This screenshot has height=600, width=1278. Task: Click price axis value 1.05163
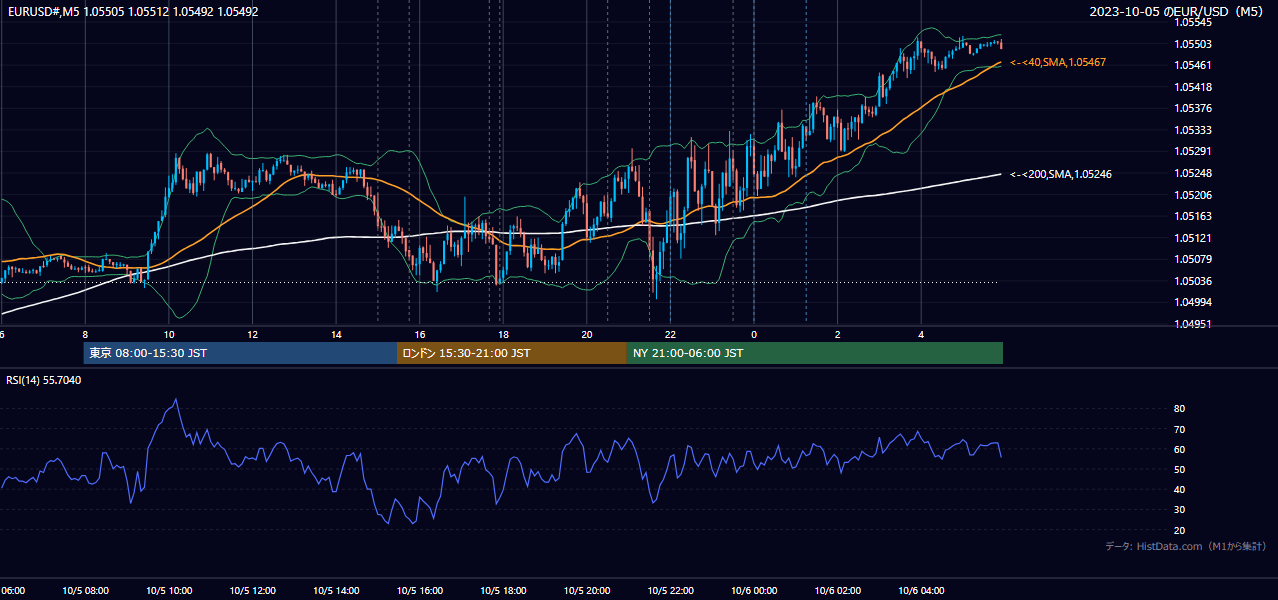pos(1193,216)
